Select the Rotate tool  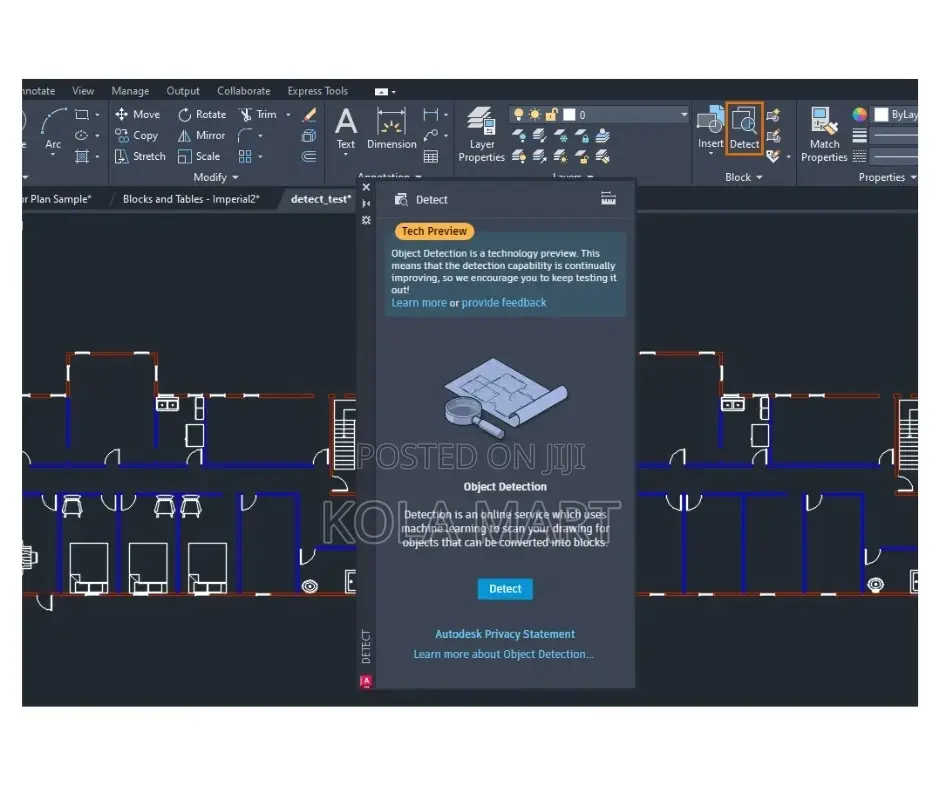pos(202,114)
